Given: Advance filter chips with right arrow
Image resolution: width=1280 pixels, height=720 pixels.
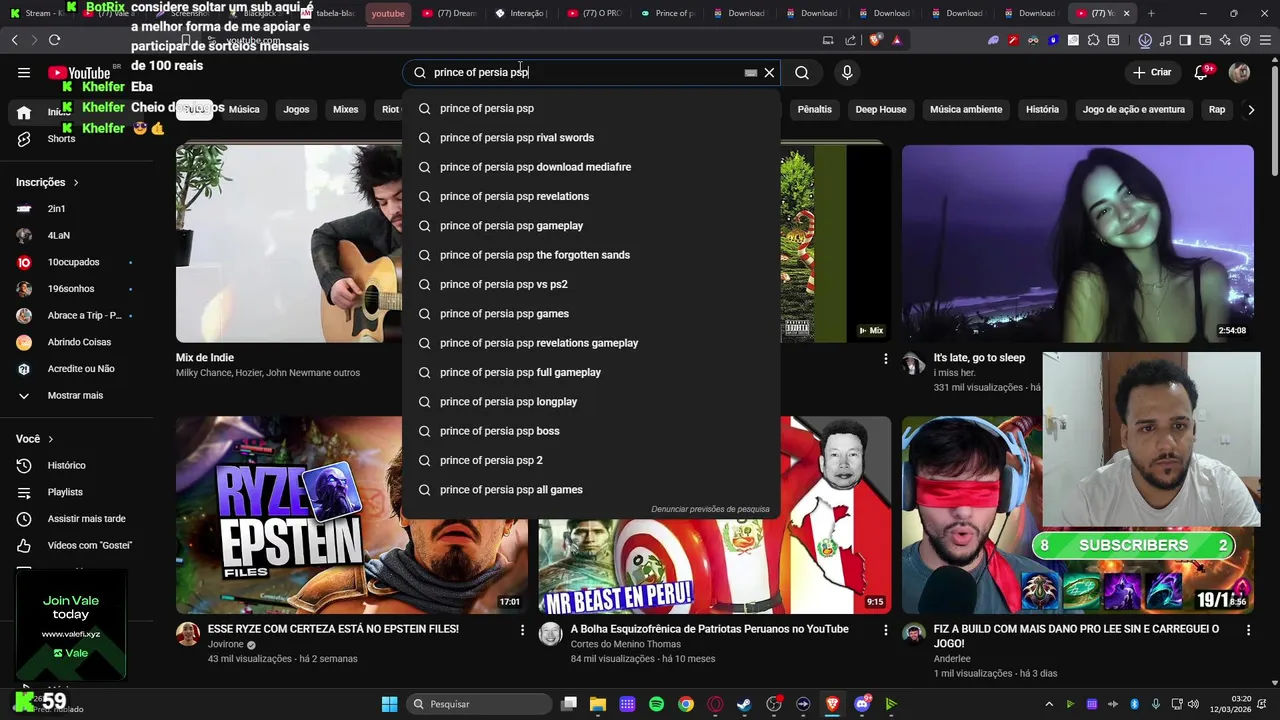Looking at the screenshot, I should [1250, 110].
